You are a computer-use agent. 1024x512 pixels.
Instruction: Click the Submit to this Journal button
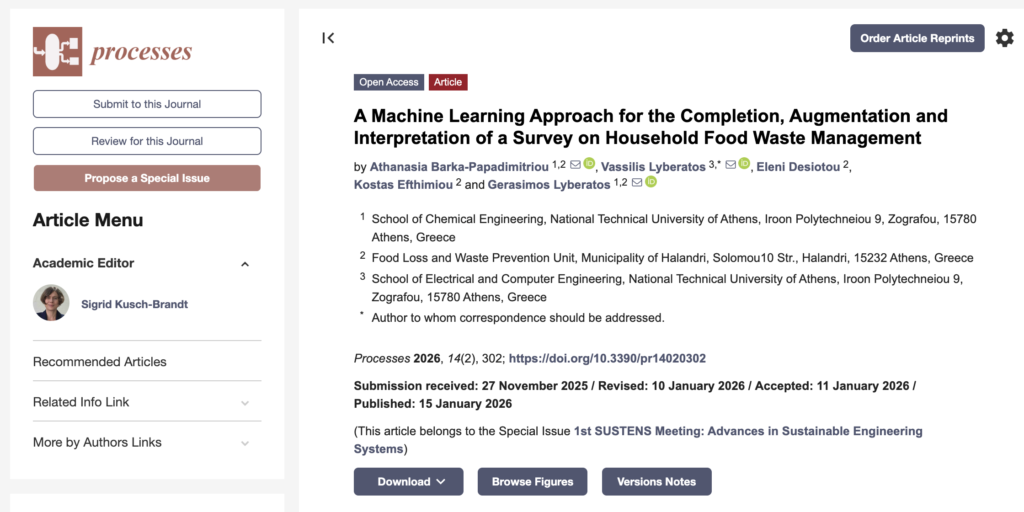click(147, 104)
